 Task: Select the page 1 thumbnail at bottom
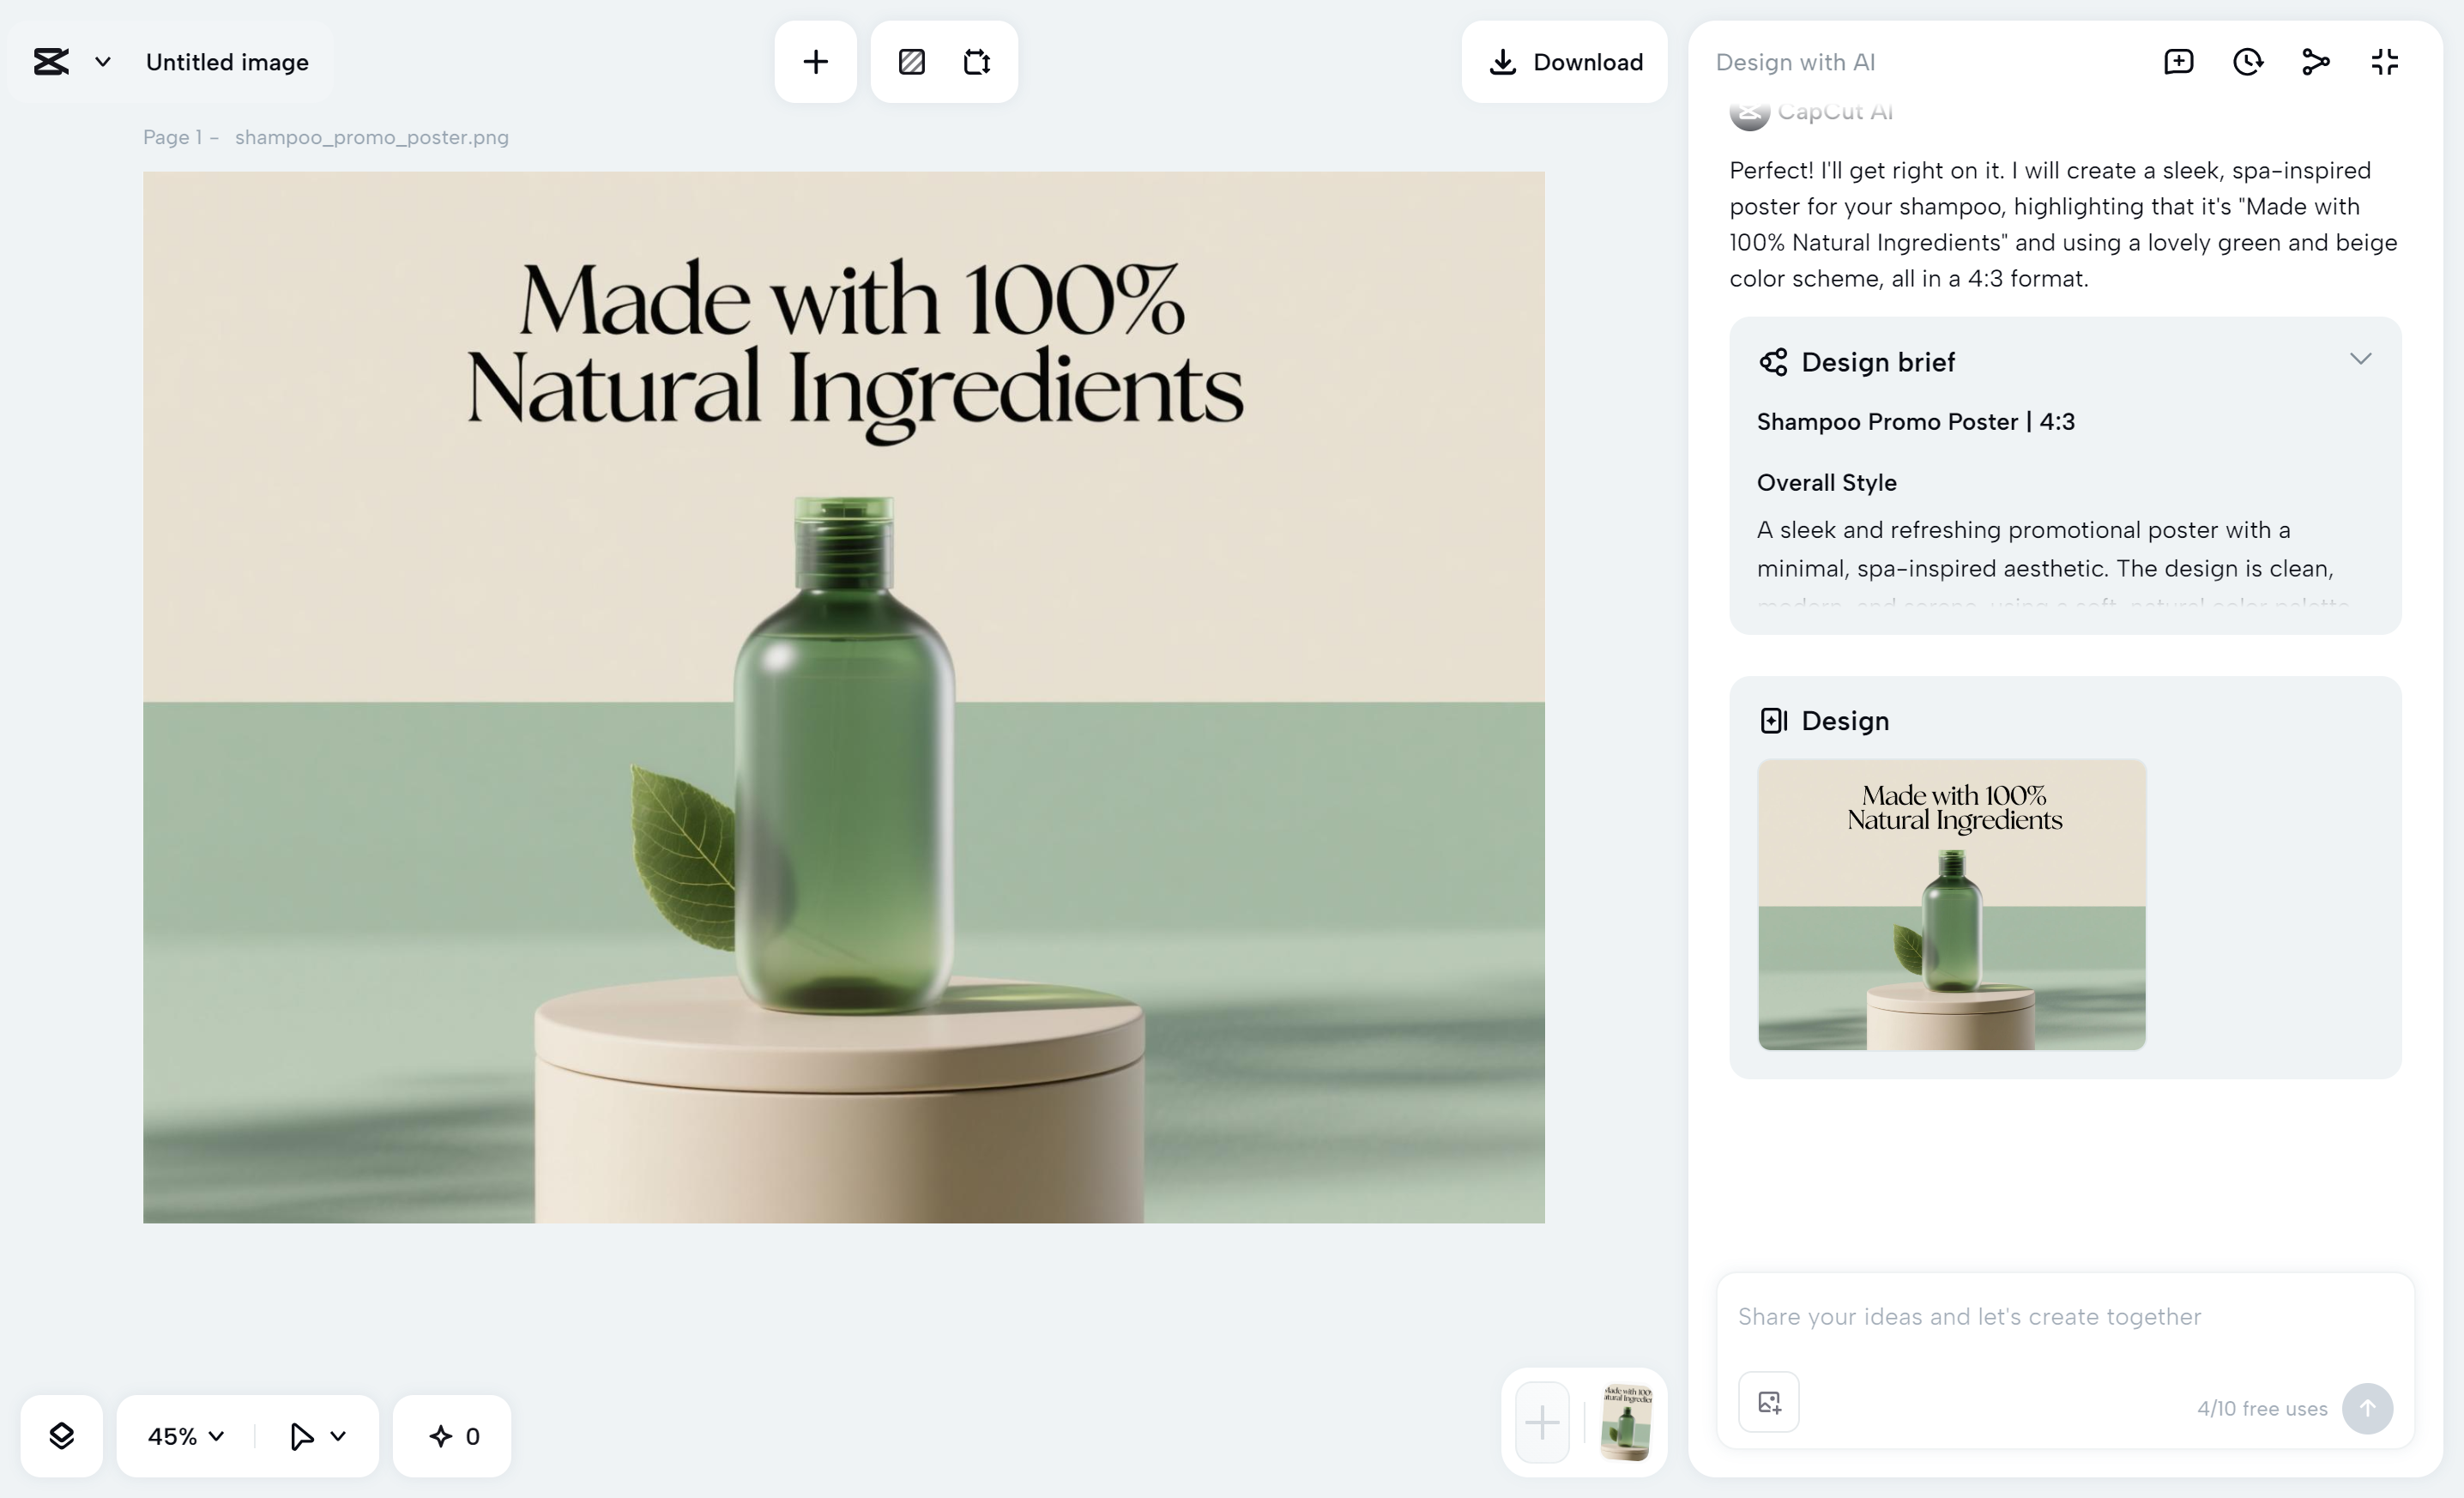click(x=1626, y=1422)
